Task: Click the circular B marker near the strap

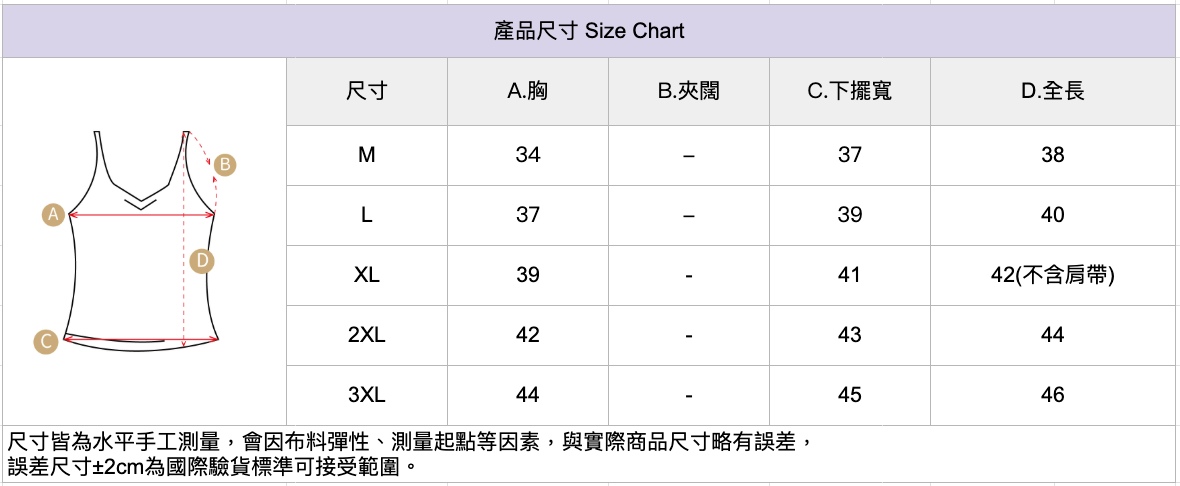Action: (x=225, y=164)
